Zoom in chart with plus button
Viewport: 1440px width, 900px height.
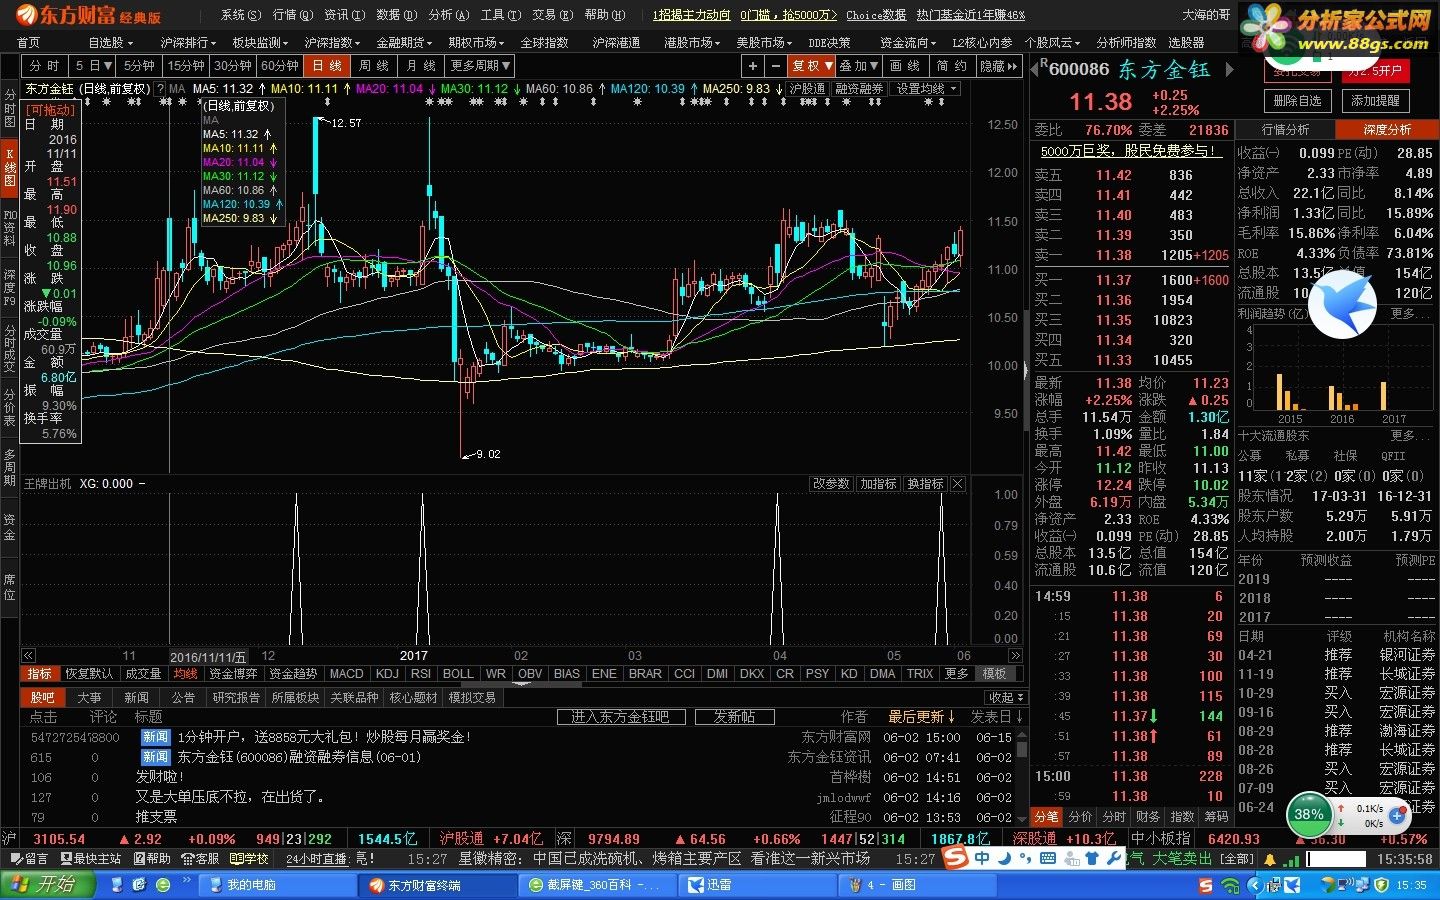[x=753, y=66]
